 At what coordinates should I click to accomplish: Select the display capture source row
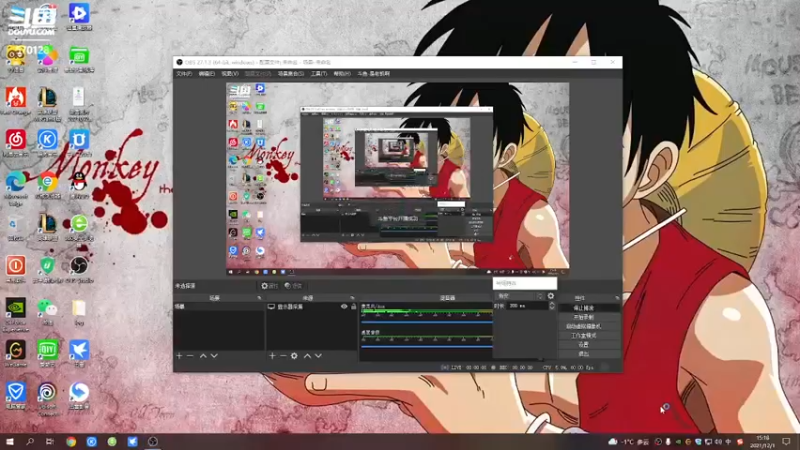311,307
